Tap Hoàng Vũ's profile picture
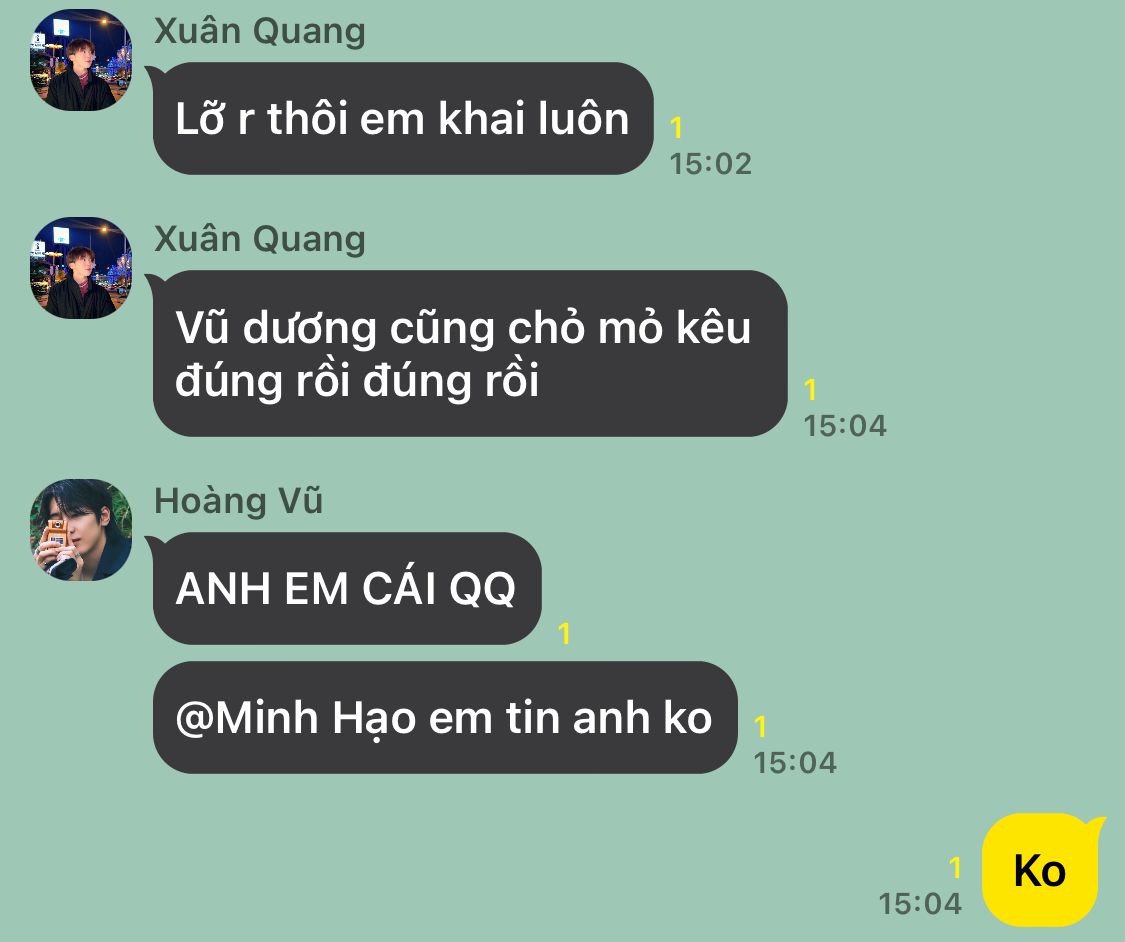The height and width of the screenshot is (942, 1125). [x=80, y=529]
